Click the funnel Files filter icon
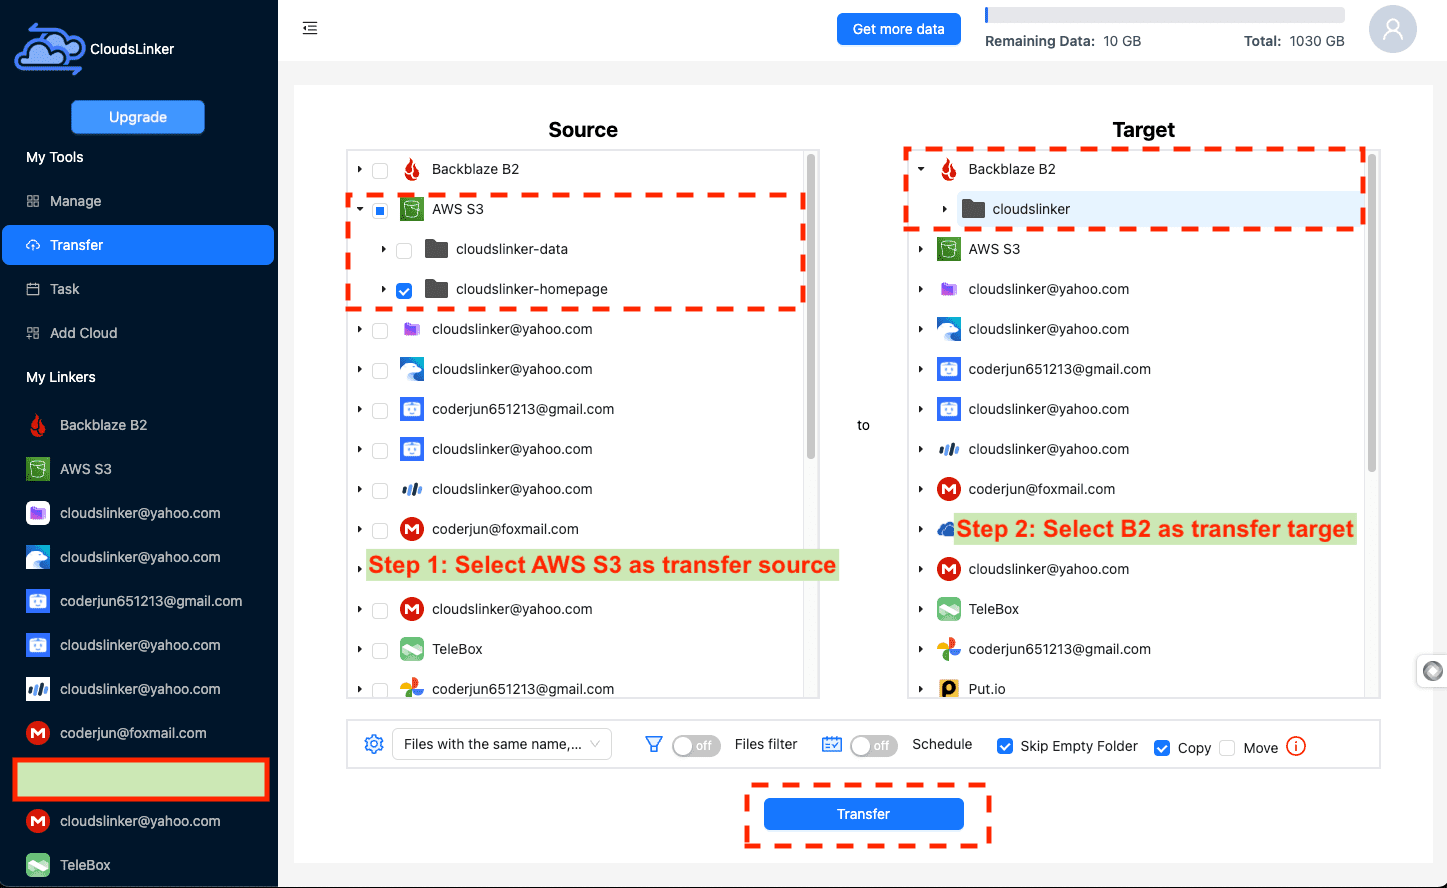The width and height of the screenshot is (1447, 888). [x=654, y=744]
